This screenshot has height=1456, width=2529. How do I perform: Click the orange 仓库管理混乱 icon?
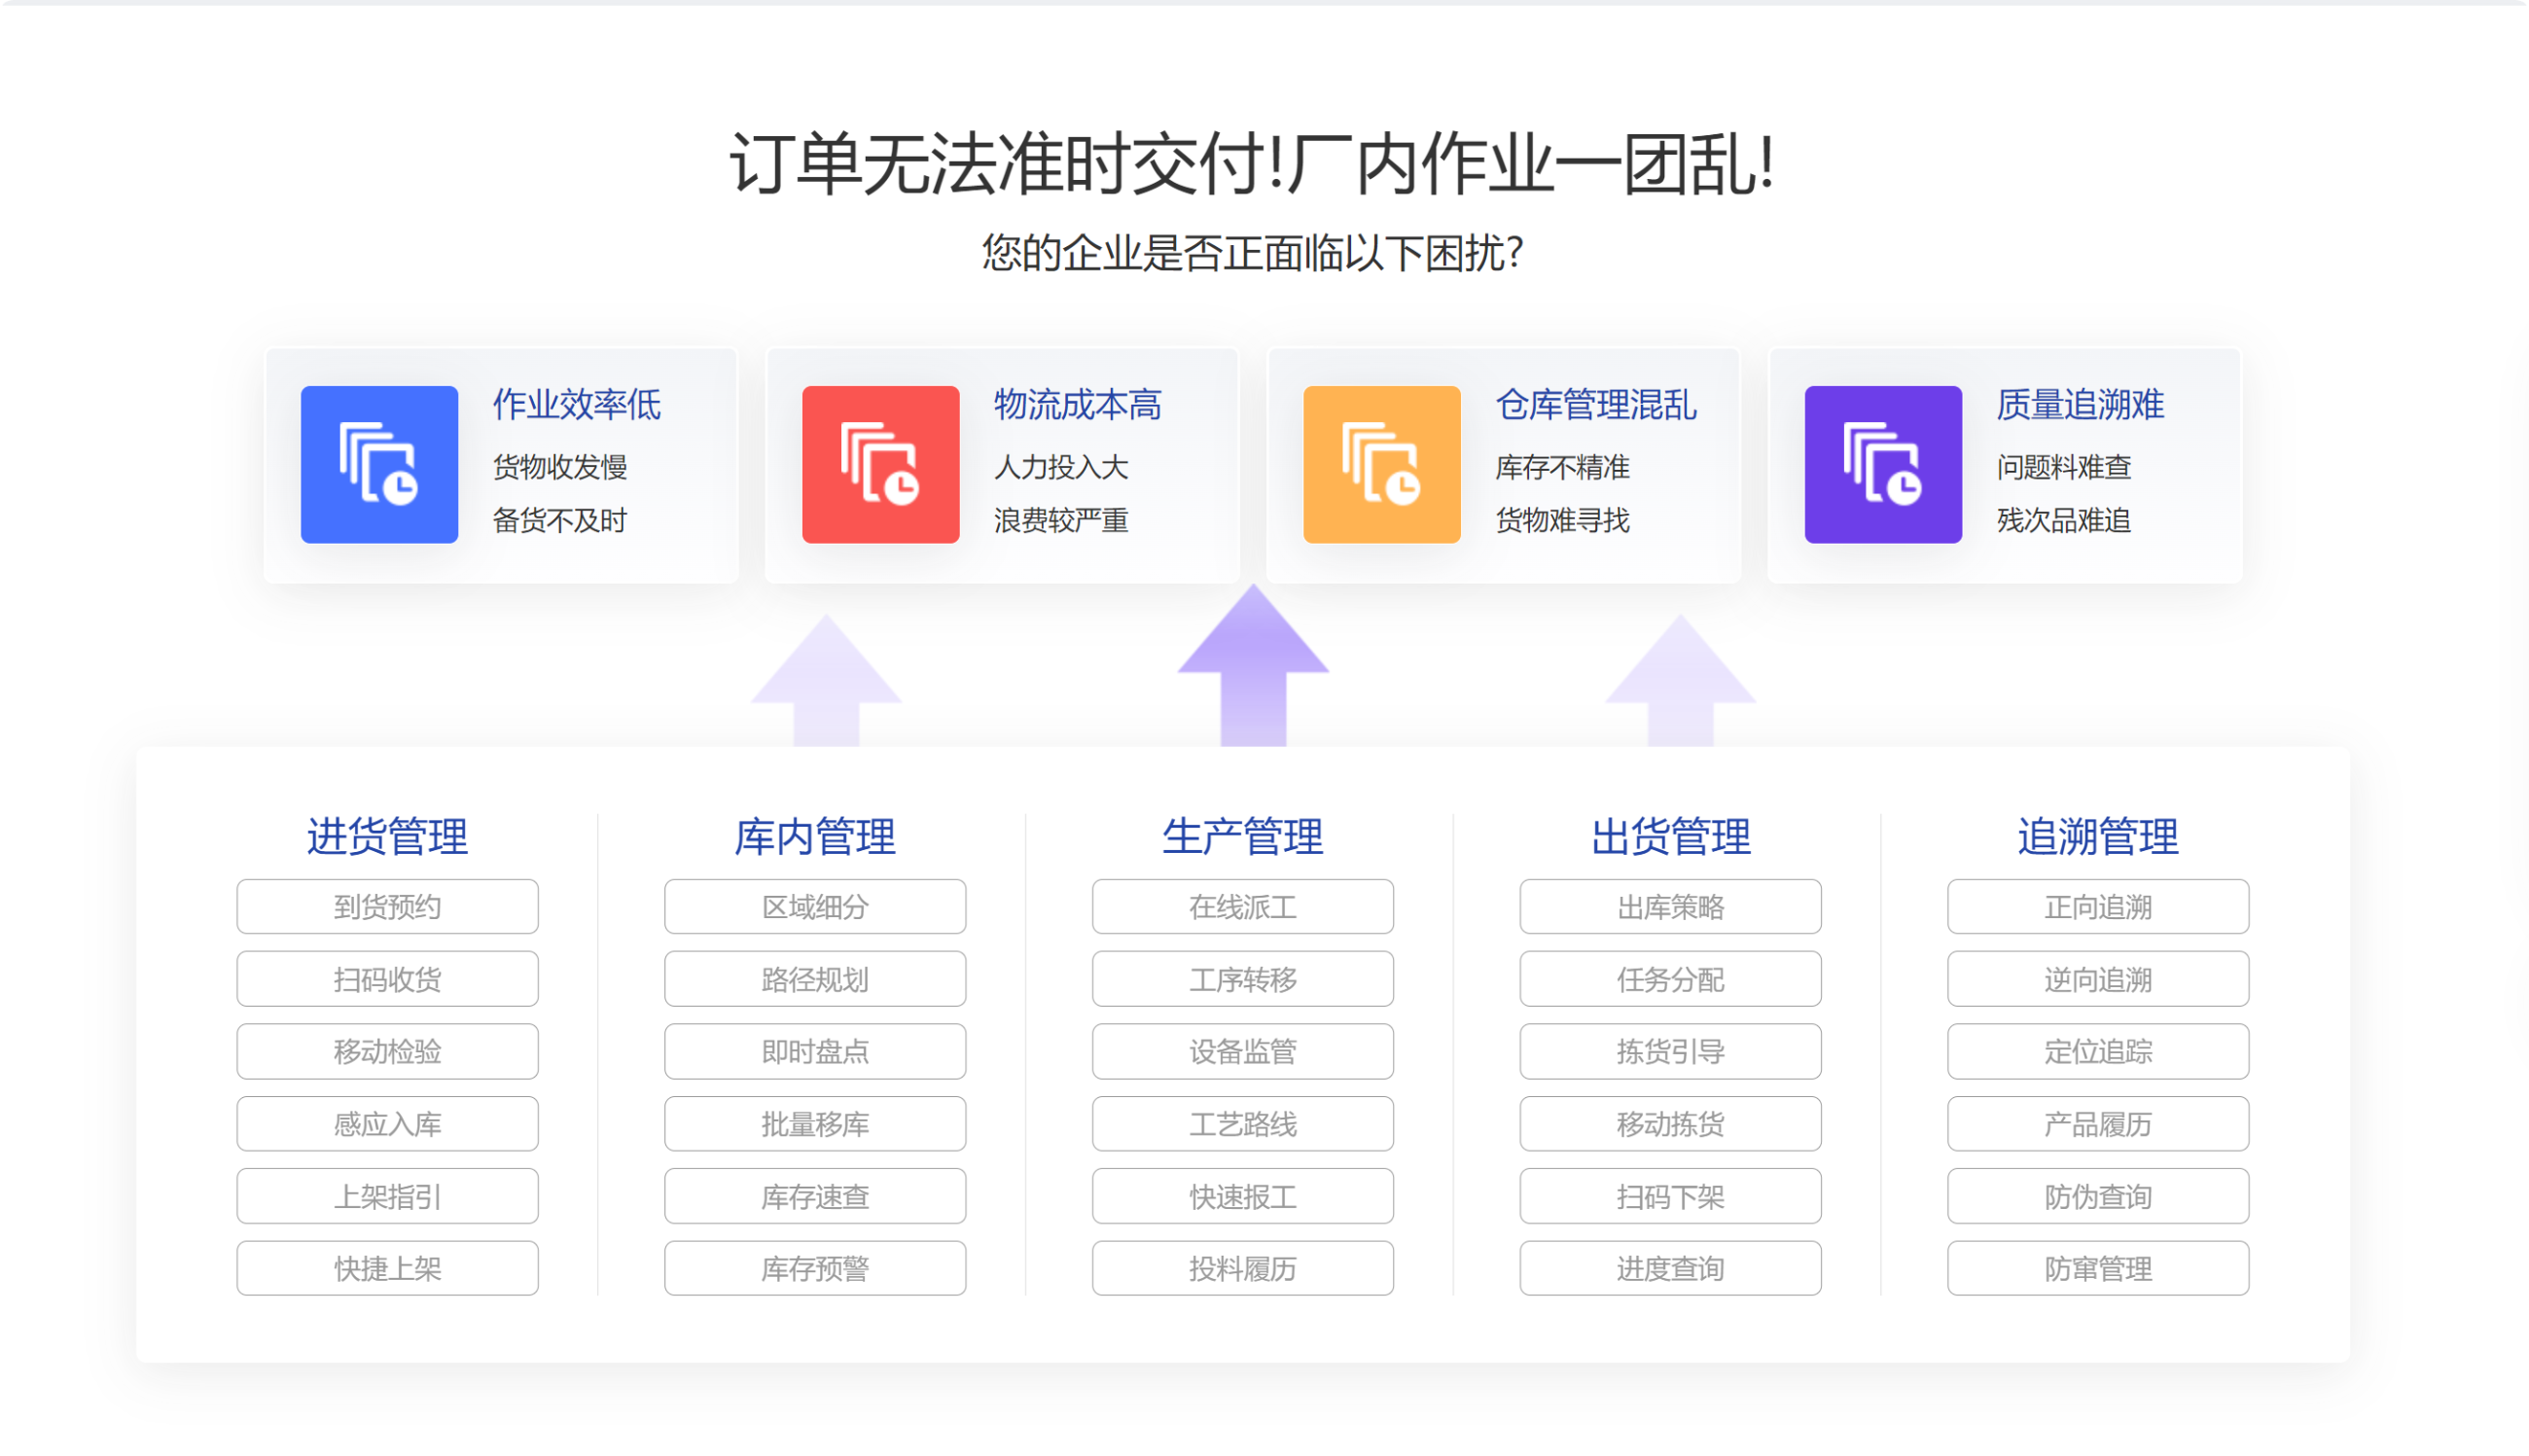pyautogui.click(x=1381, y=464)
